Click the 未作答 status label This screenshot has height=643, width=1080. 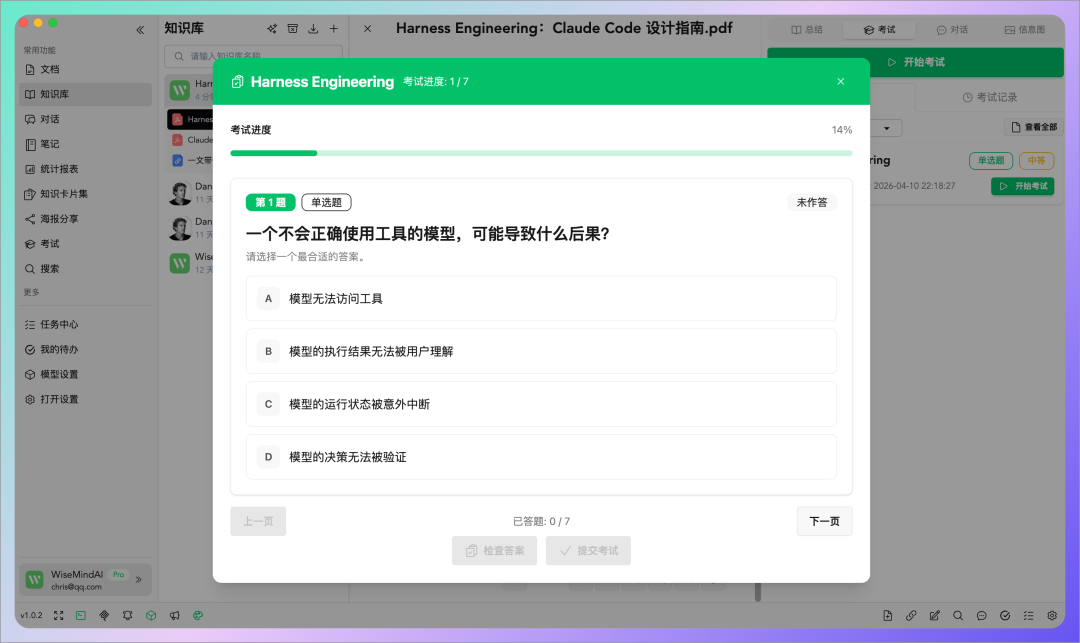[x=812, y=202]
